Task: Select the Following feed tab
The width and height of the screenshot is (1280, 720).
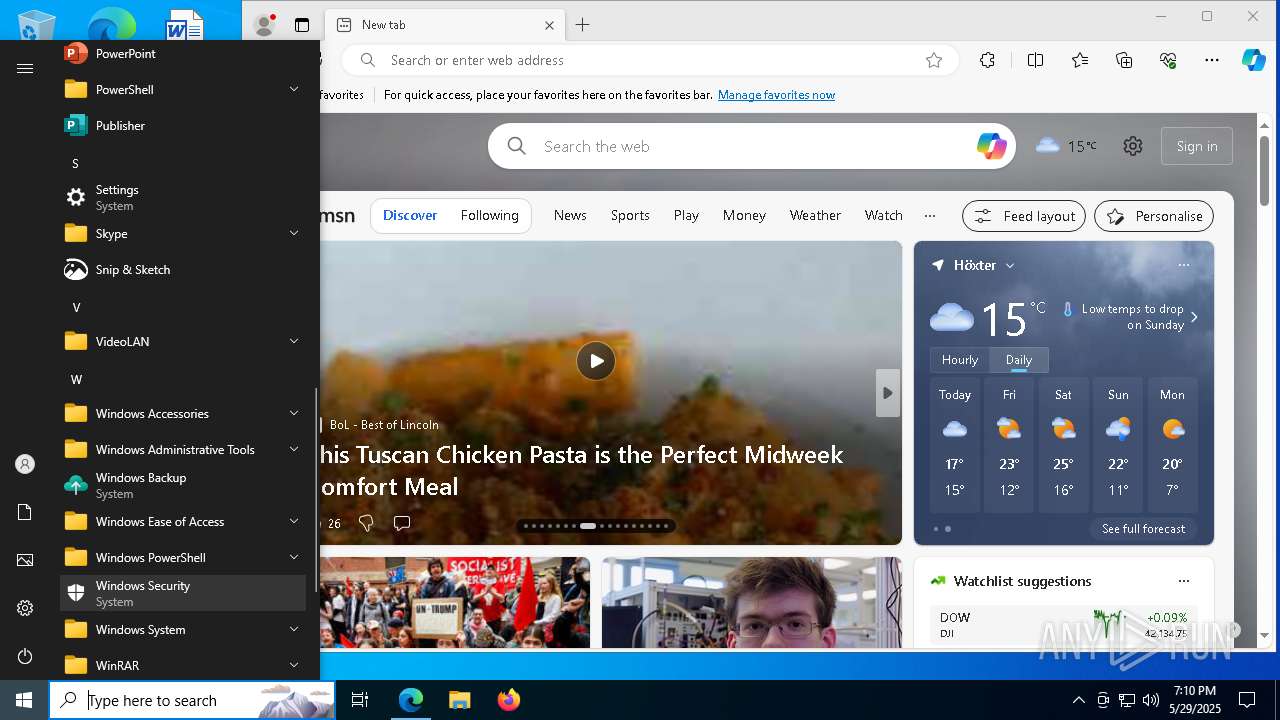Action: (x=490, y=215)
